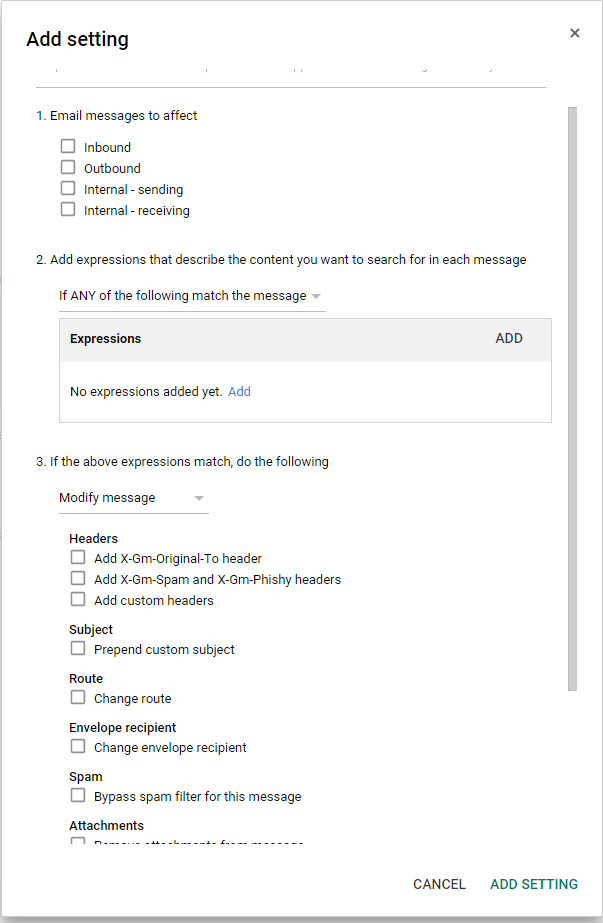Image resolution: width=603 pixels, height=923 pixels.
Task: Enable Prepend custom subject
Action: coord(78,649)
